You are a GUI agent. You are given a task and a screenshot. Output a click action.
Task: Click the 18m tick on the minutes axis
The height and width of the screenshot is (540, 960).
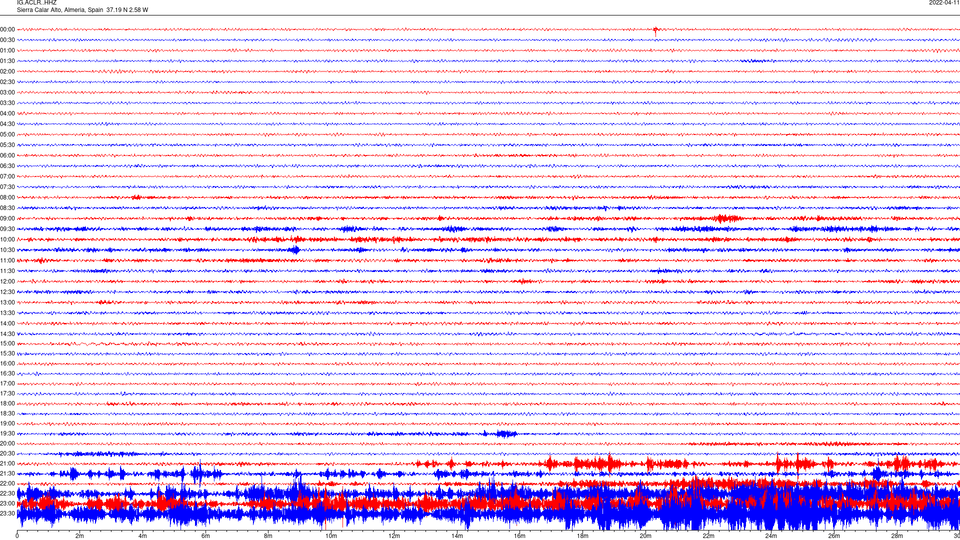(x=582, y=536)
